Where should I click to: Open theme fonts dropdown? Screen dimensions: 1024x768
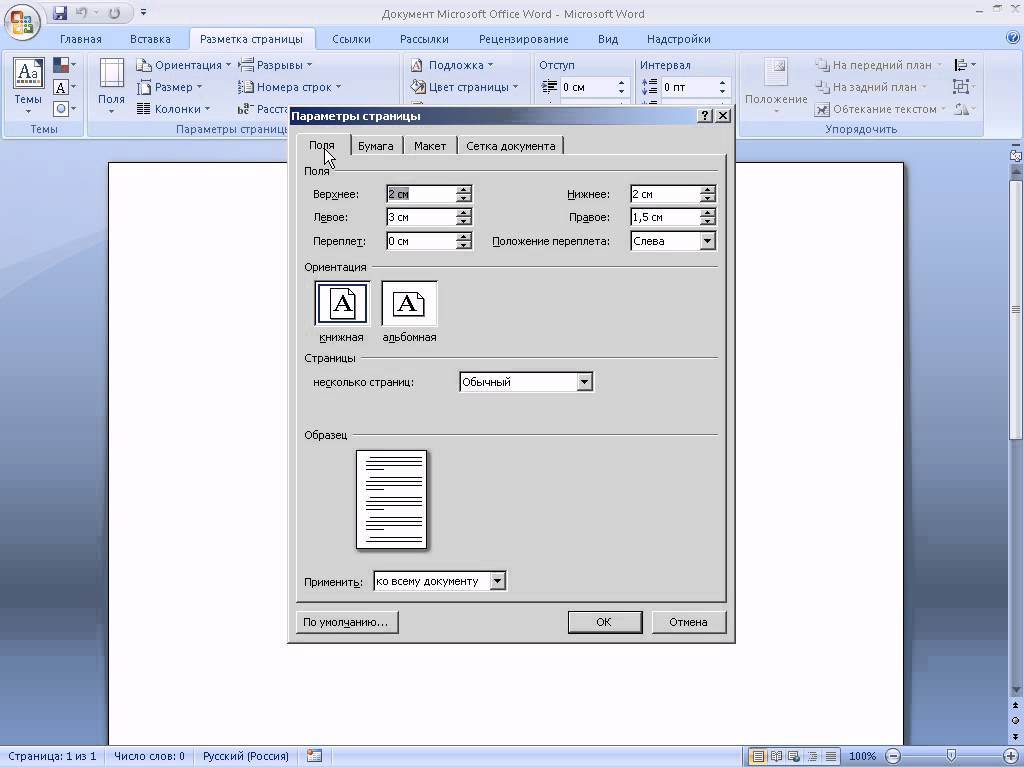65,87
